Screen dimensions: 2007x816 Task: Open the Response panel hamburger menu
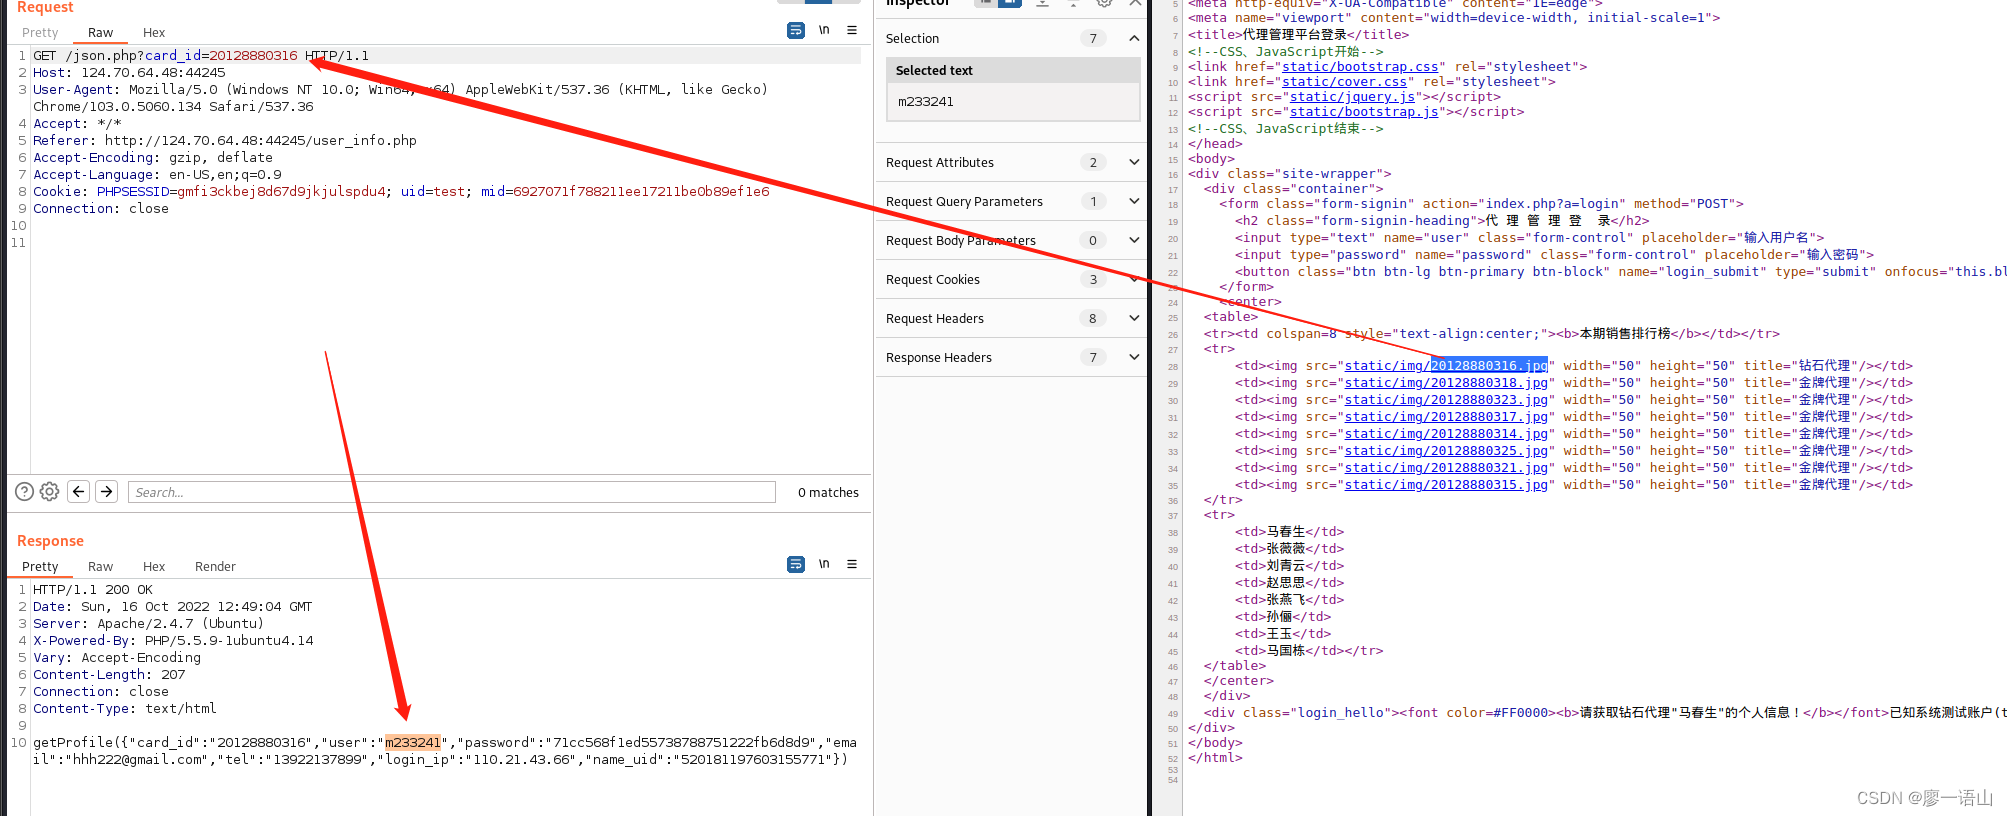pos(852,564)
